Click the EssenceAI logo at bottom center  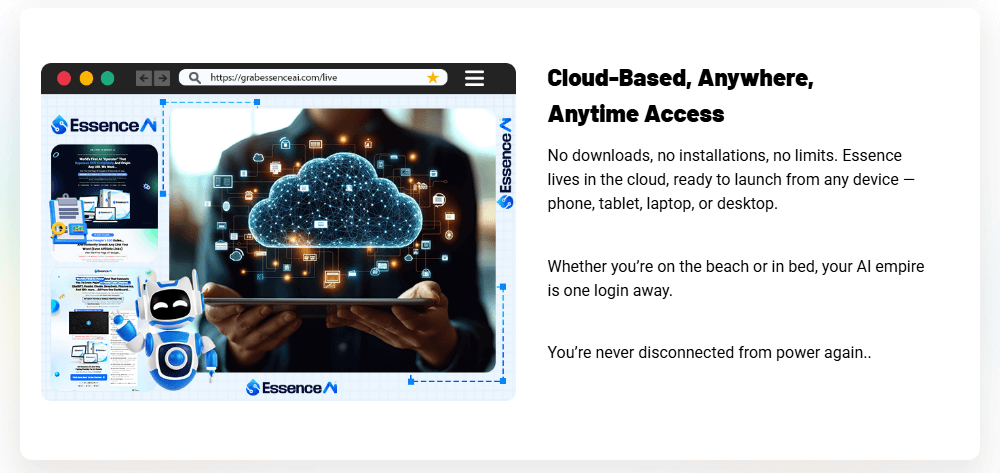(x=292, y=387)
